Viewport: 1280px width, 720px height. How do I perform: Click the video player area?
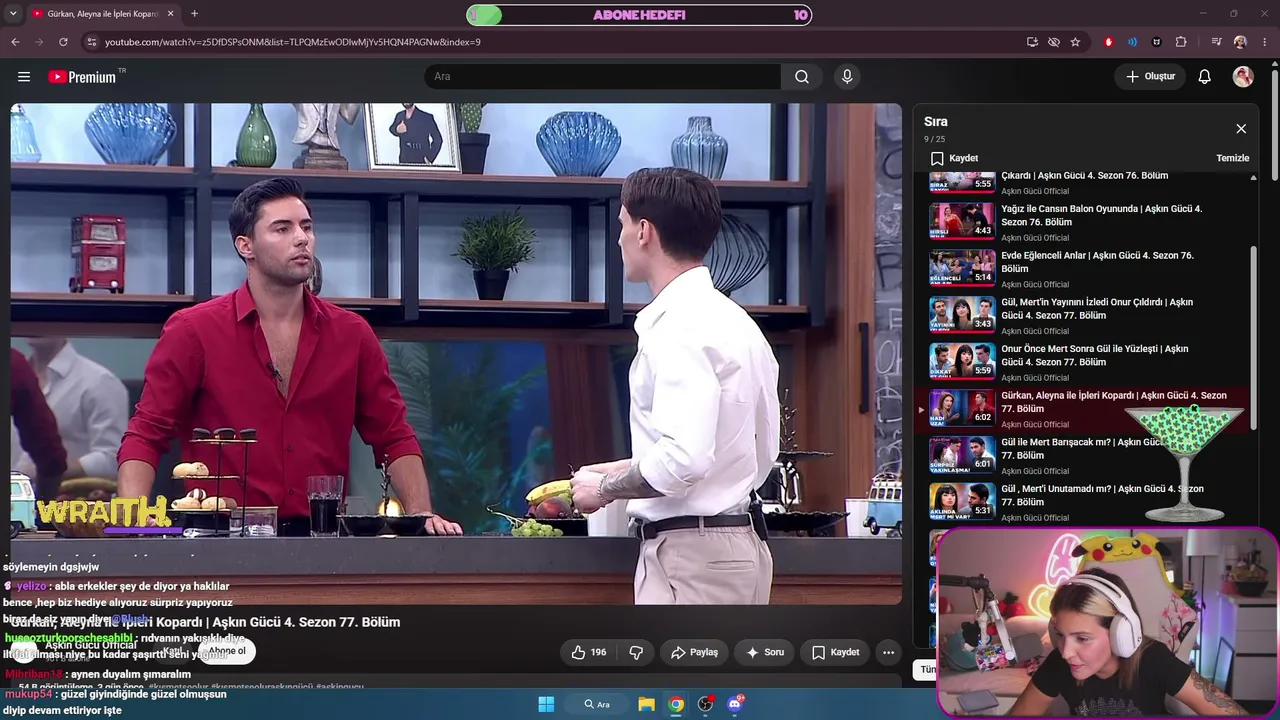456,354
